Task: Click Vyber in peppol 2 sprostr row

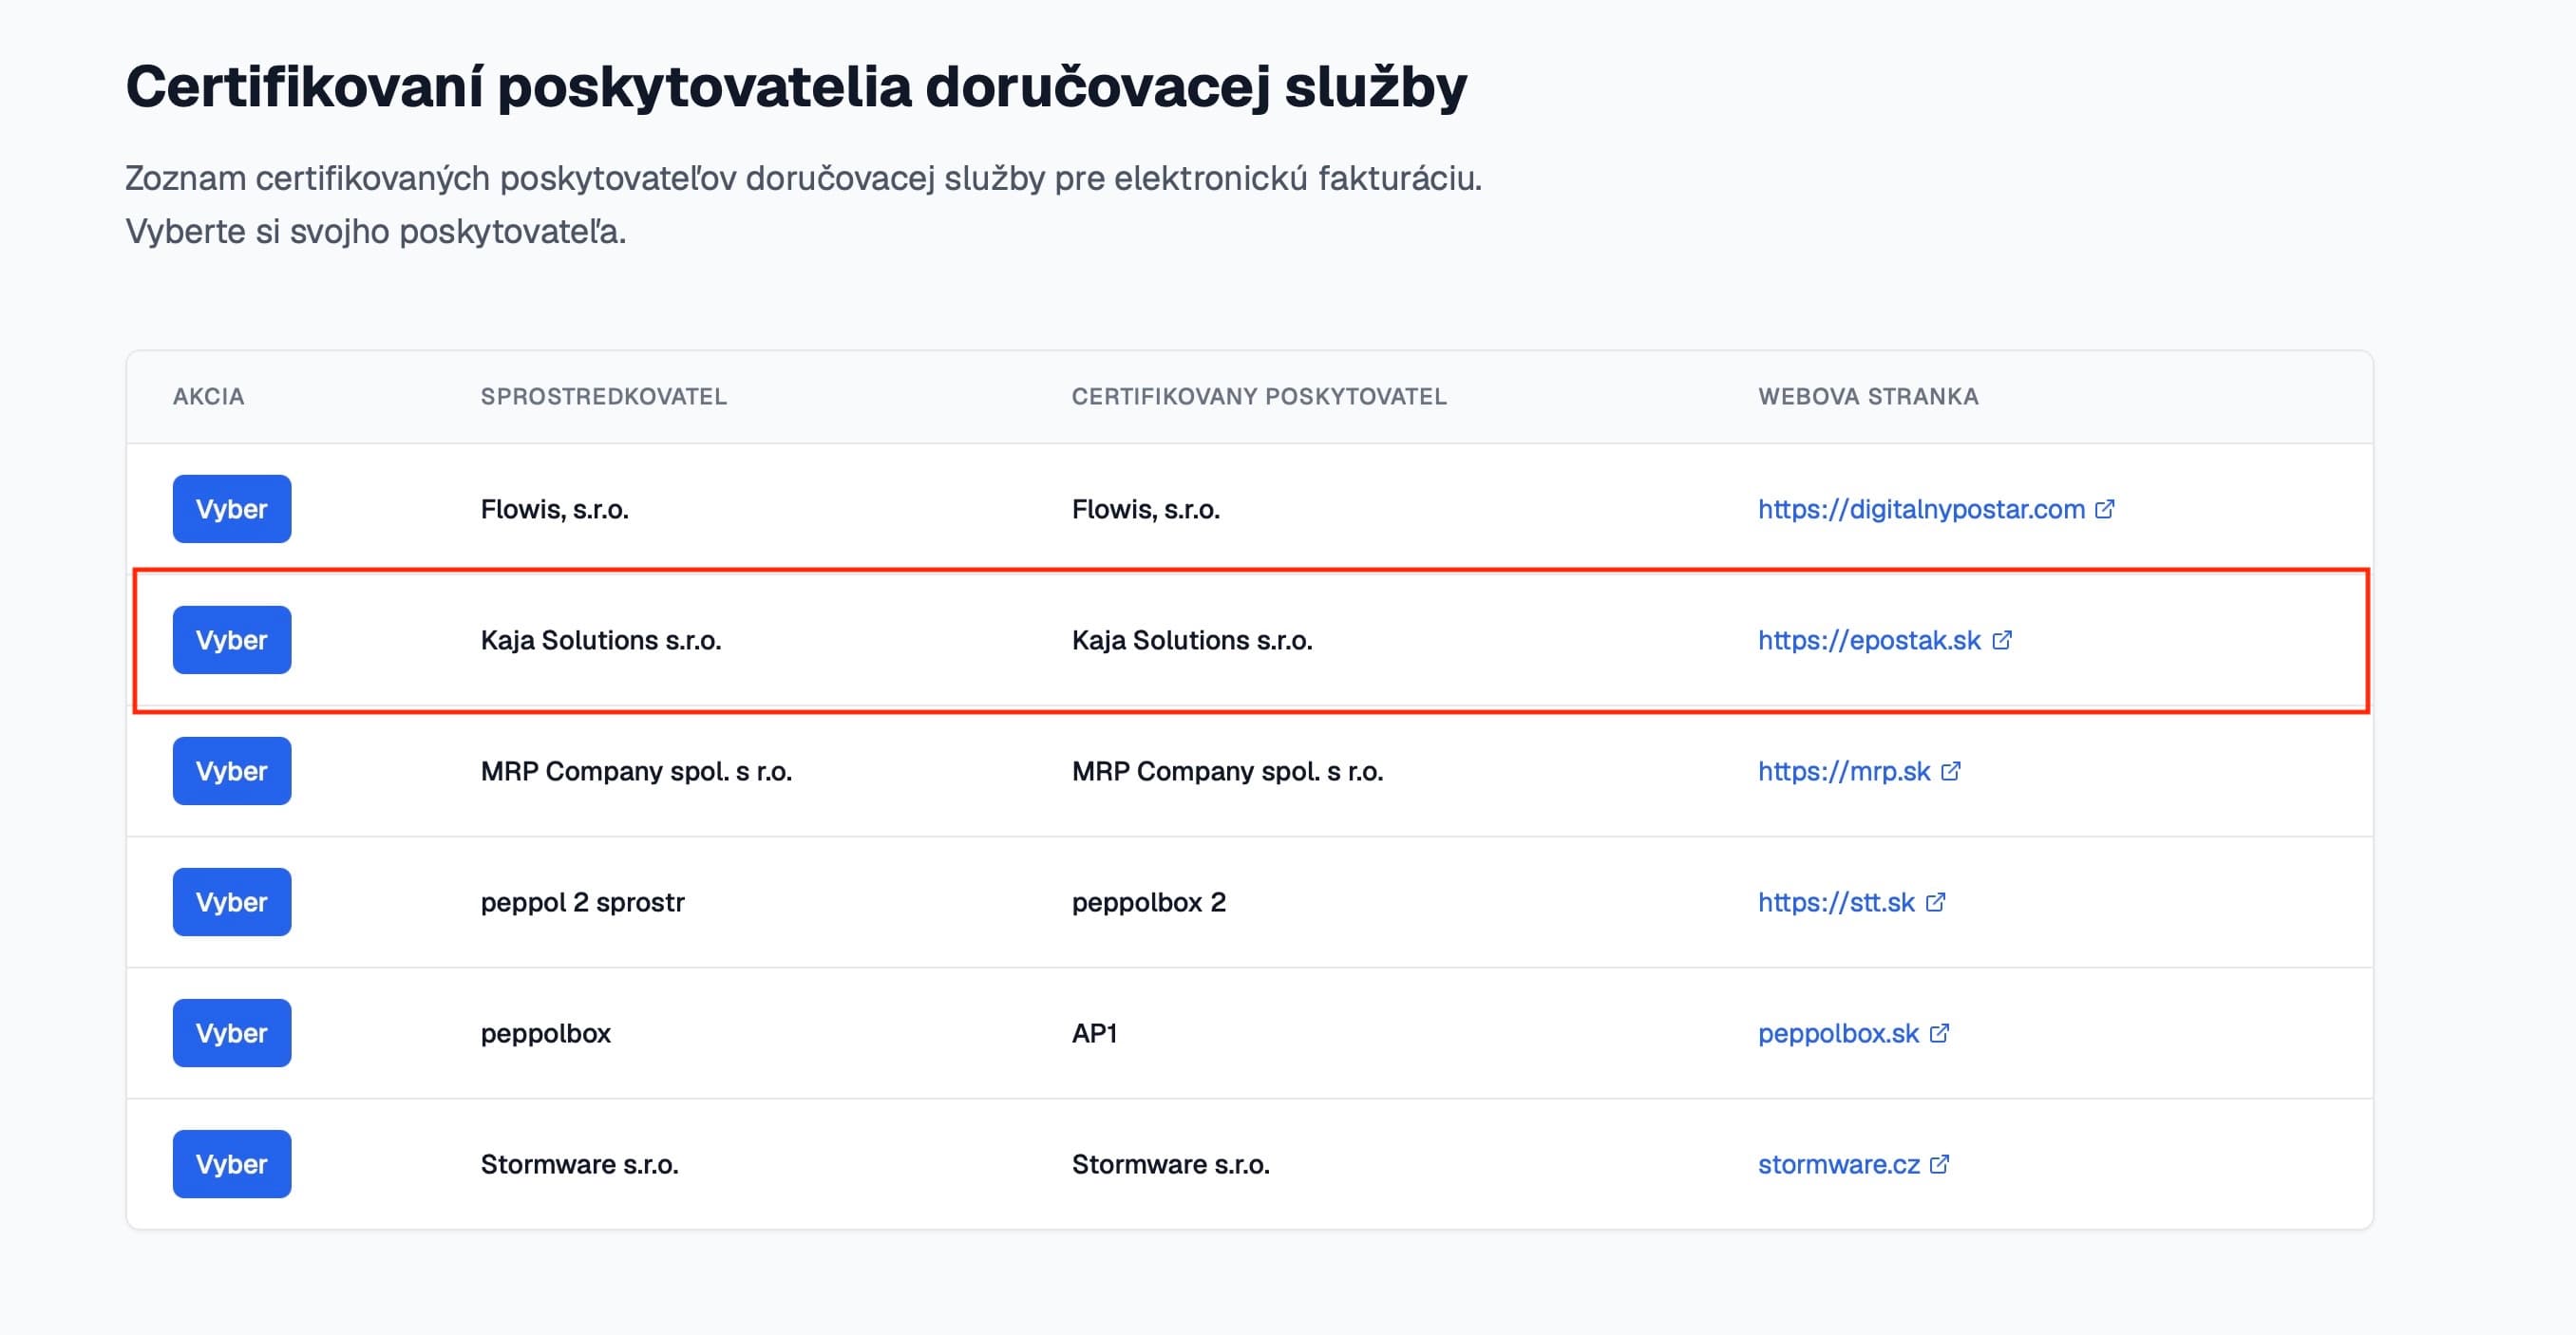Action: tap(232, 902)
